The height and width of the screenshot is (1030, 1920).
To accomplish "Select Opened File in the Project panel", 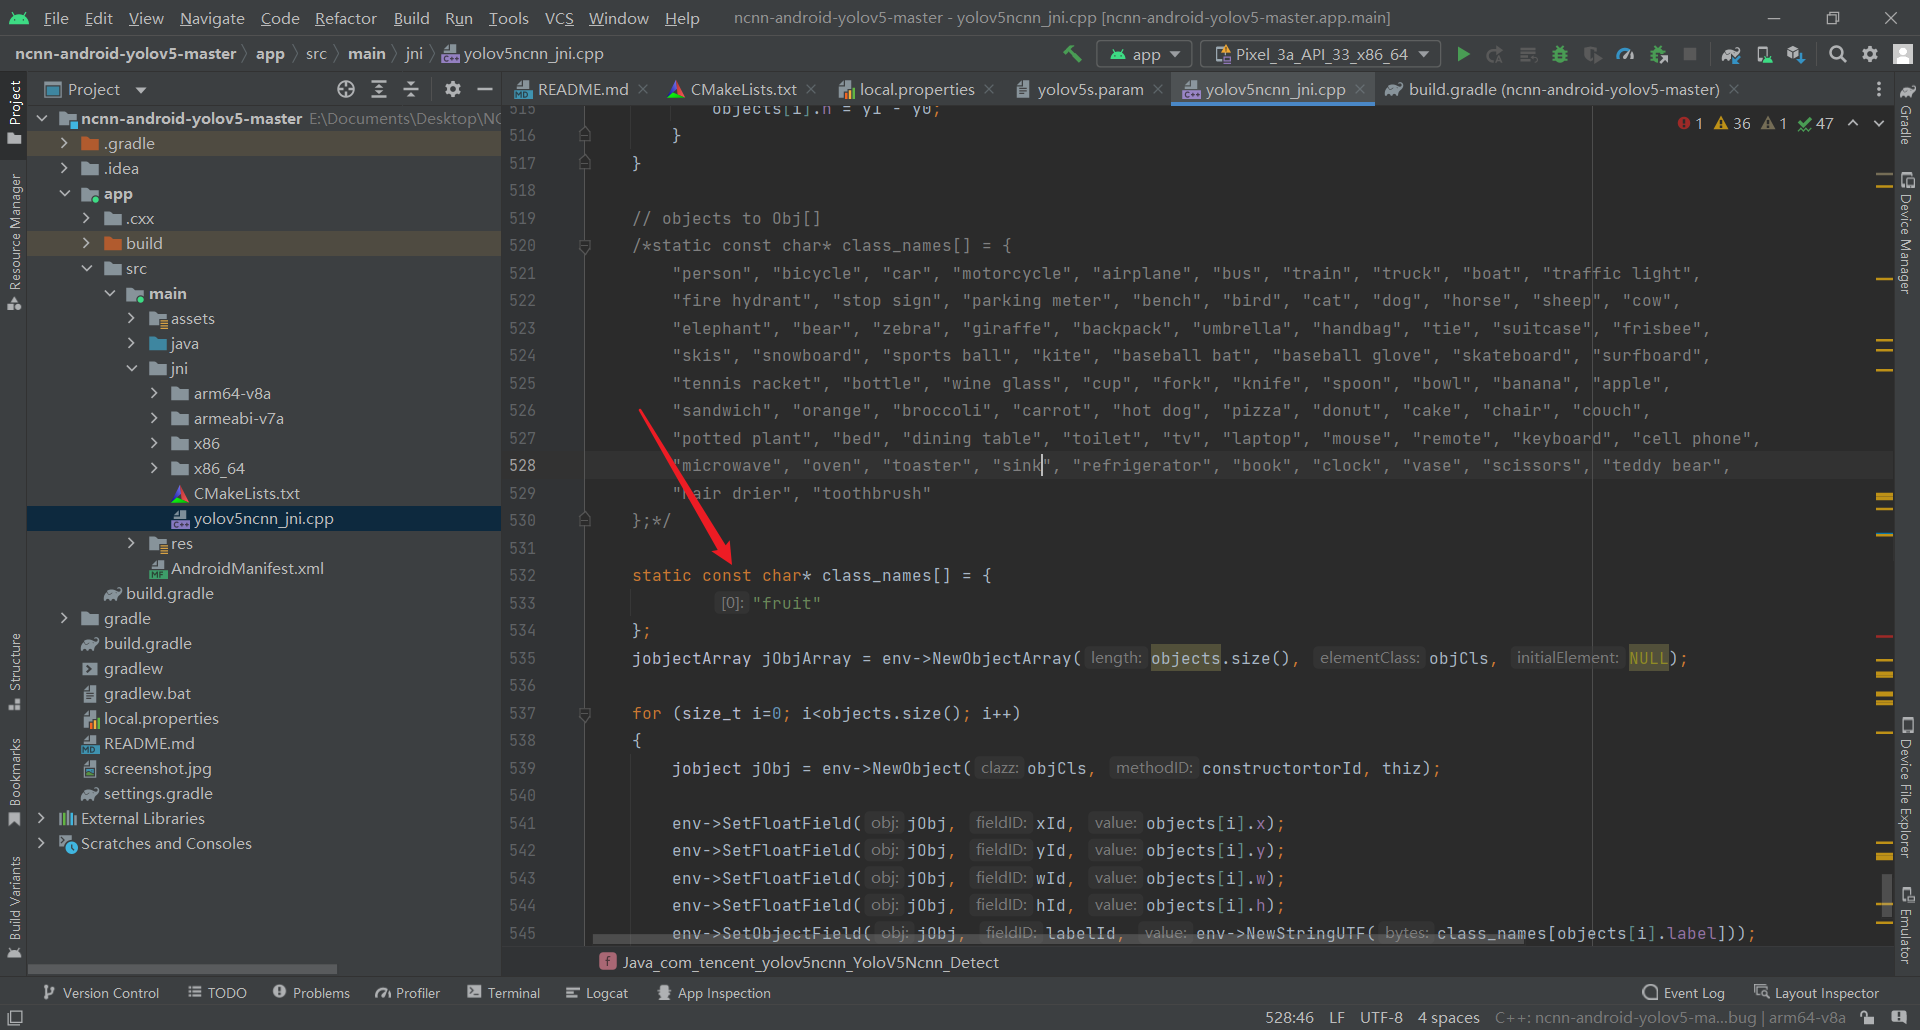I will tap(345, 89).
